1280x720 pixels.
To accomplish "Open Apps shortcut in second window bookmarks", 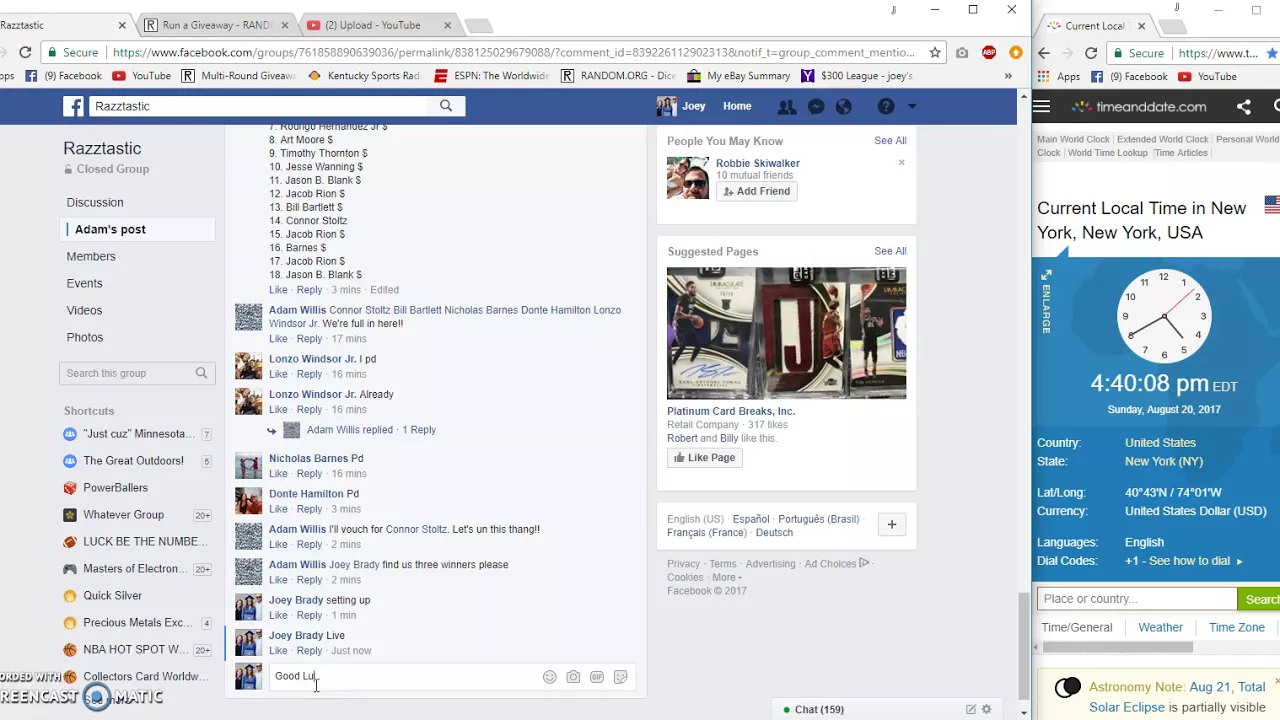I will tap(1059, 76).
